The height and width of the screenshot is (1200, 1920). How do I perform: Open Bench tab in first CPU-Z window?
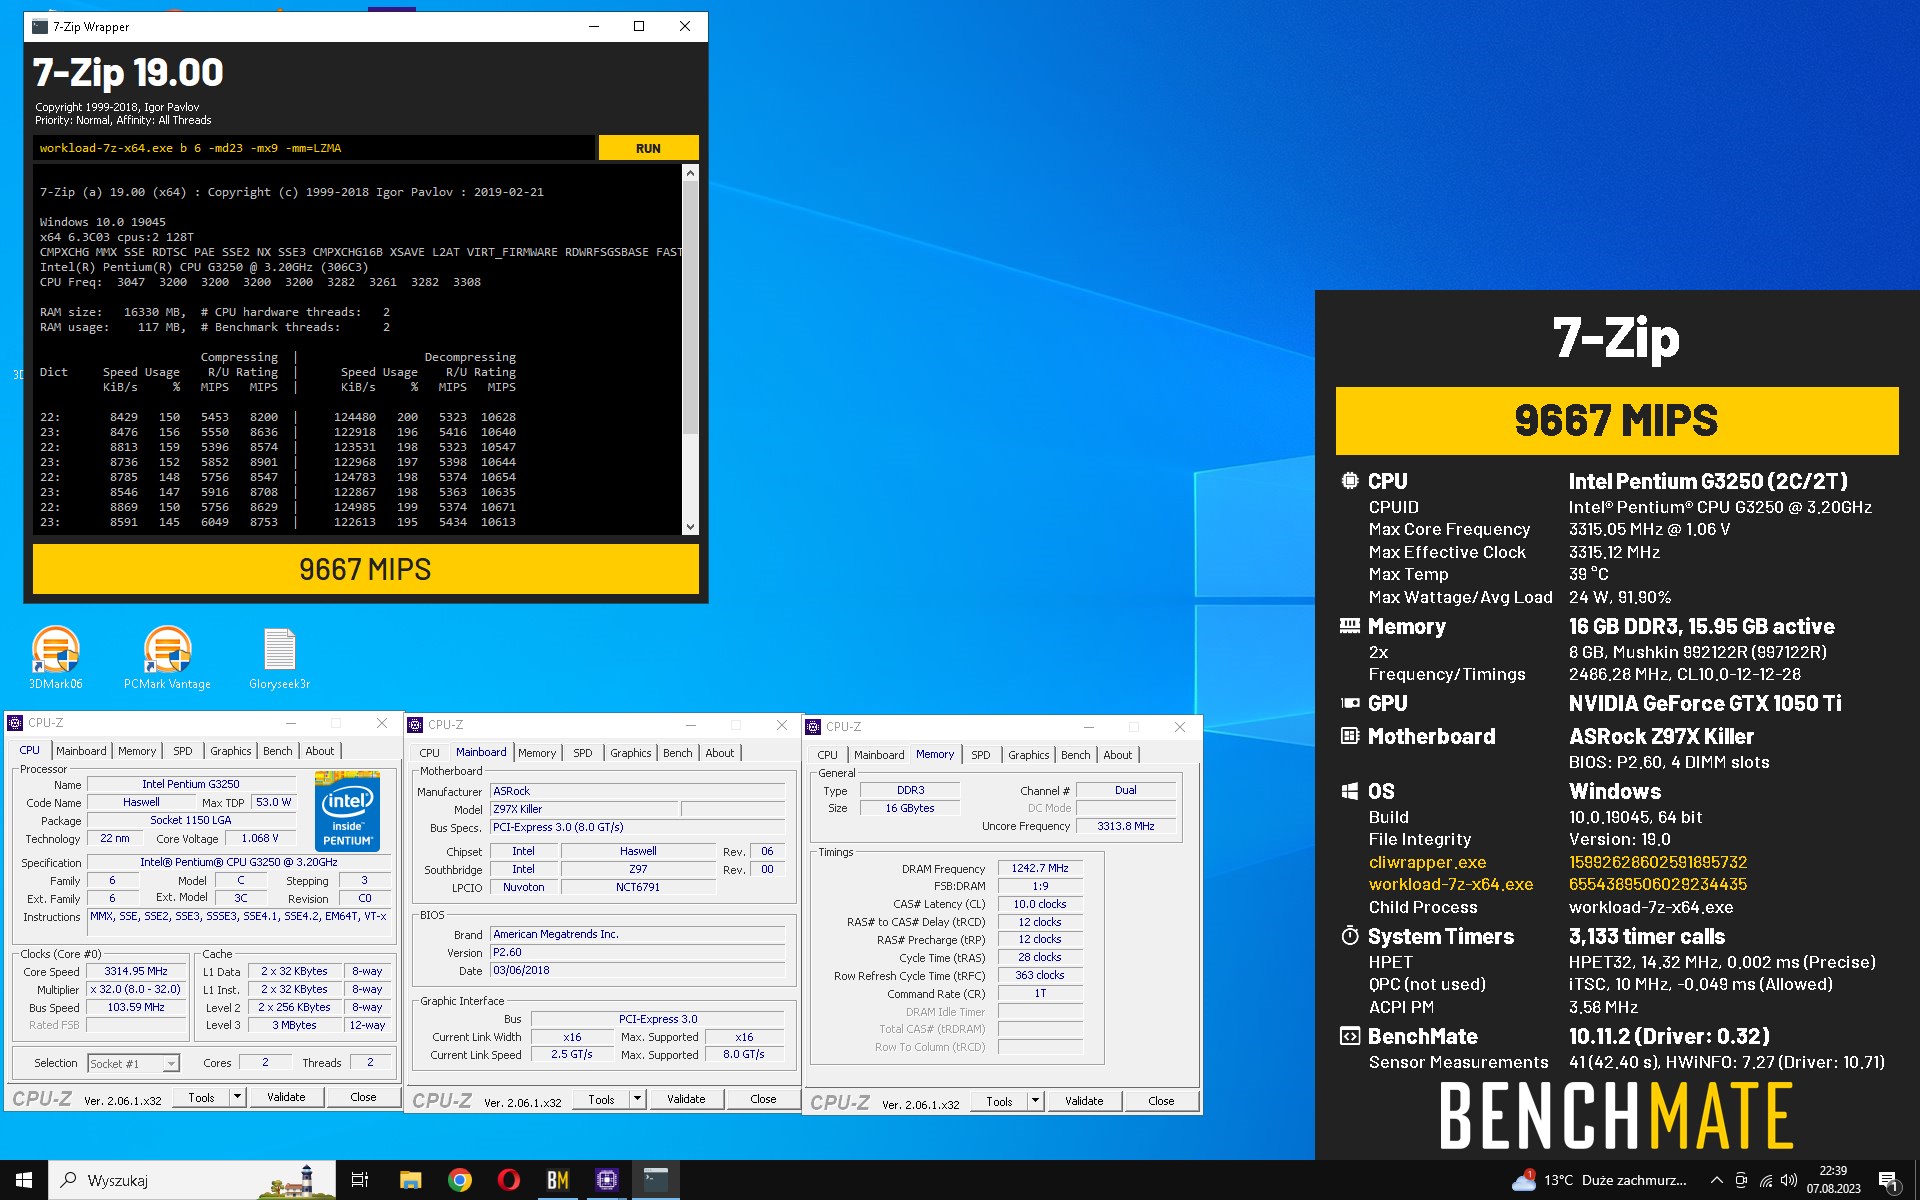coord(278,751)
